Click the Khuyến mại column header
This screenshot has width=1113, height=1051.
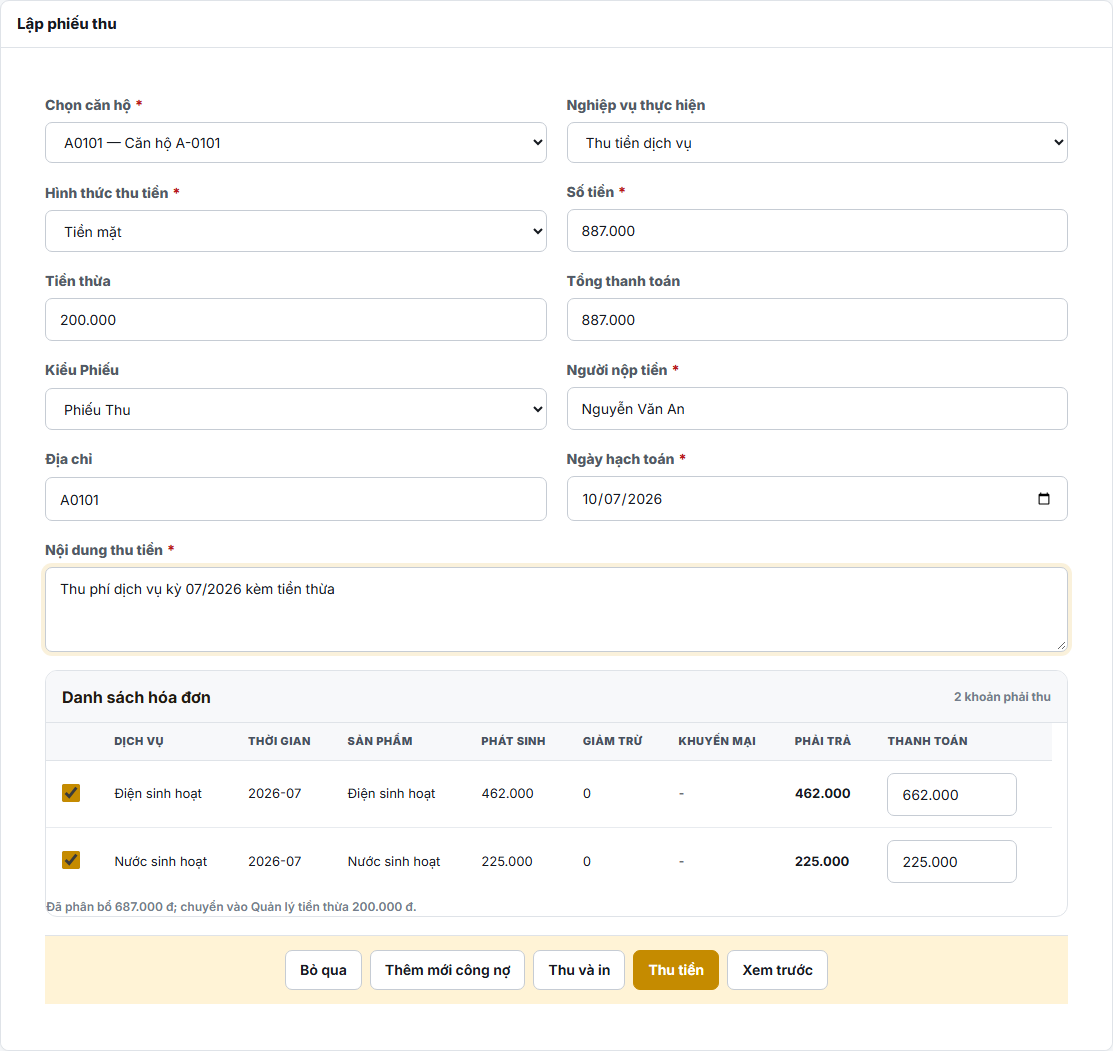click(717, 741)
